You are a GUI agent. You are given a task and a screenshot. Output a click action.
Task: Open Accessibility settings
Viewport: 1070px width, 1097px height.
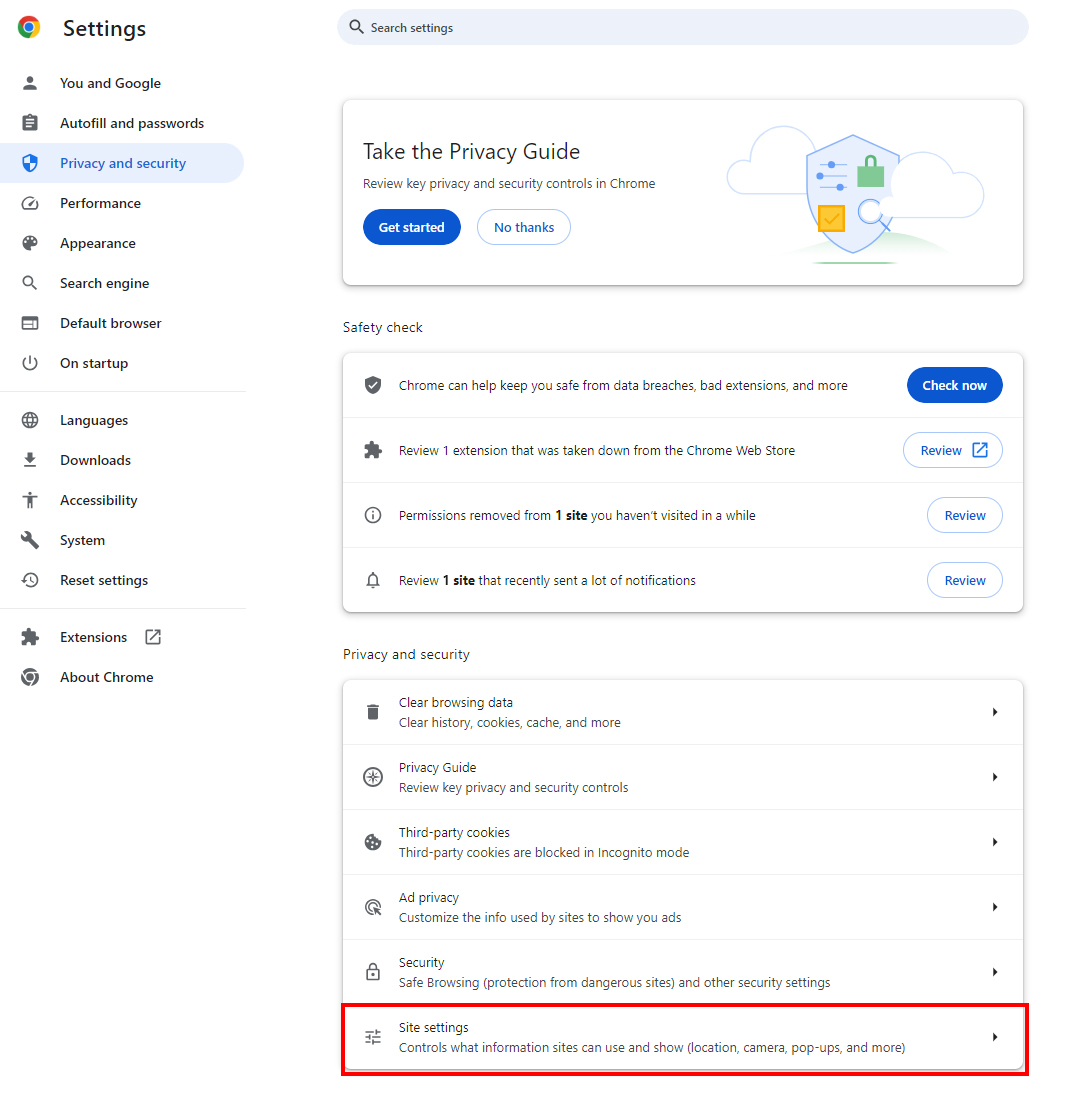(x=122, y=500)
